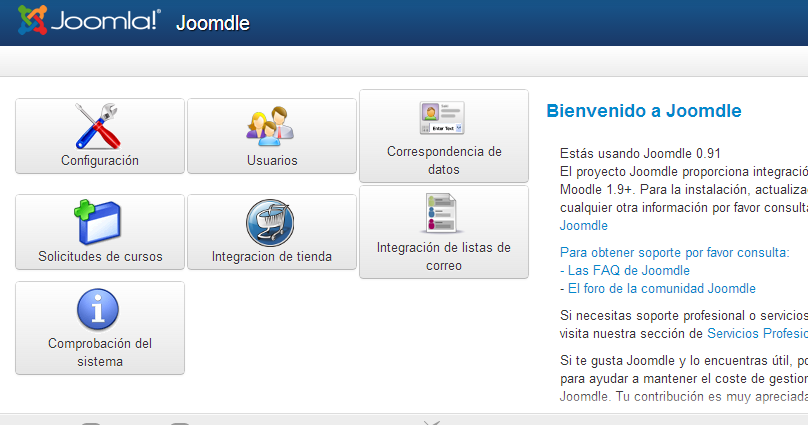808x425 pixels.
Task: Click the Usuarios people icon
Action: 271,125
